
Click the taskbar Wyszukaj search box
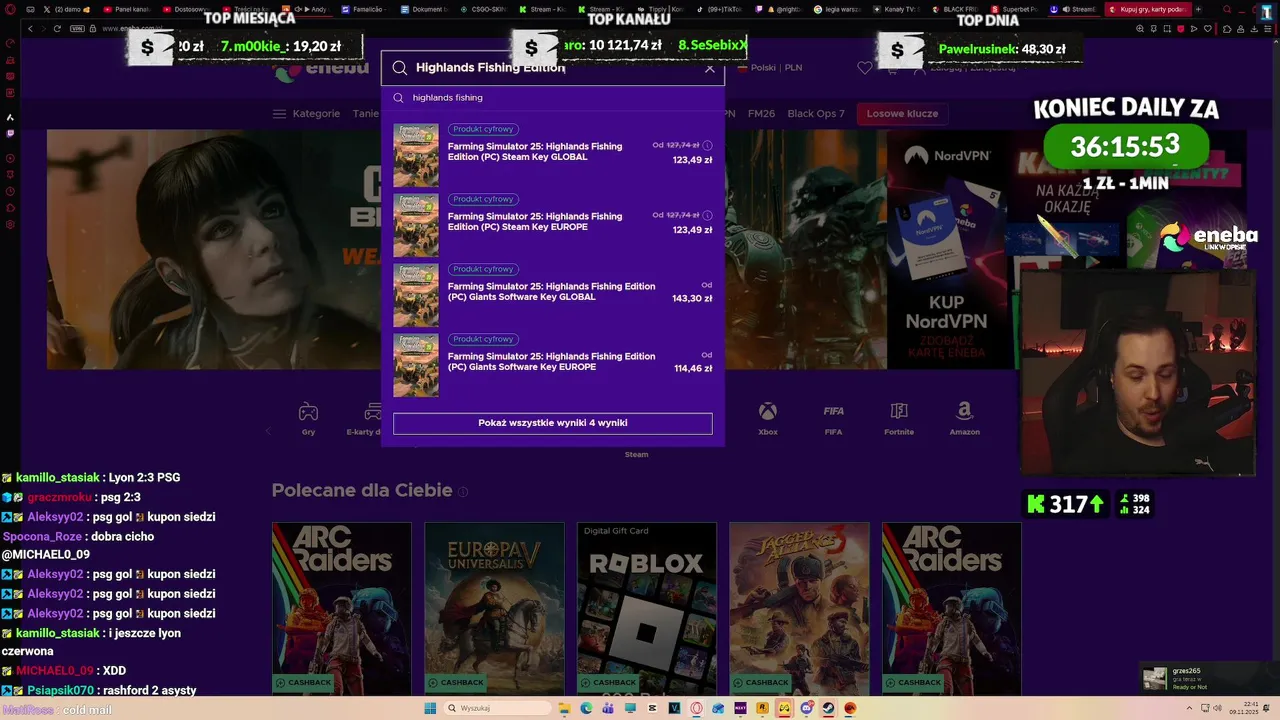click(x=498, y=708)
